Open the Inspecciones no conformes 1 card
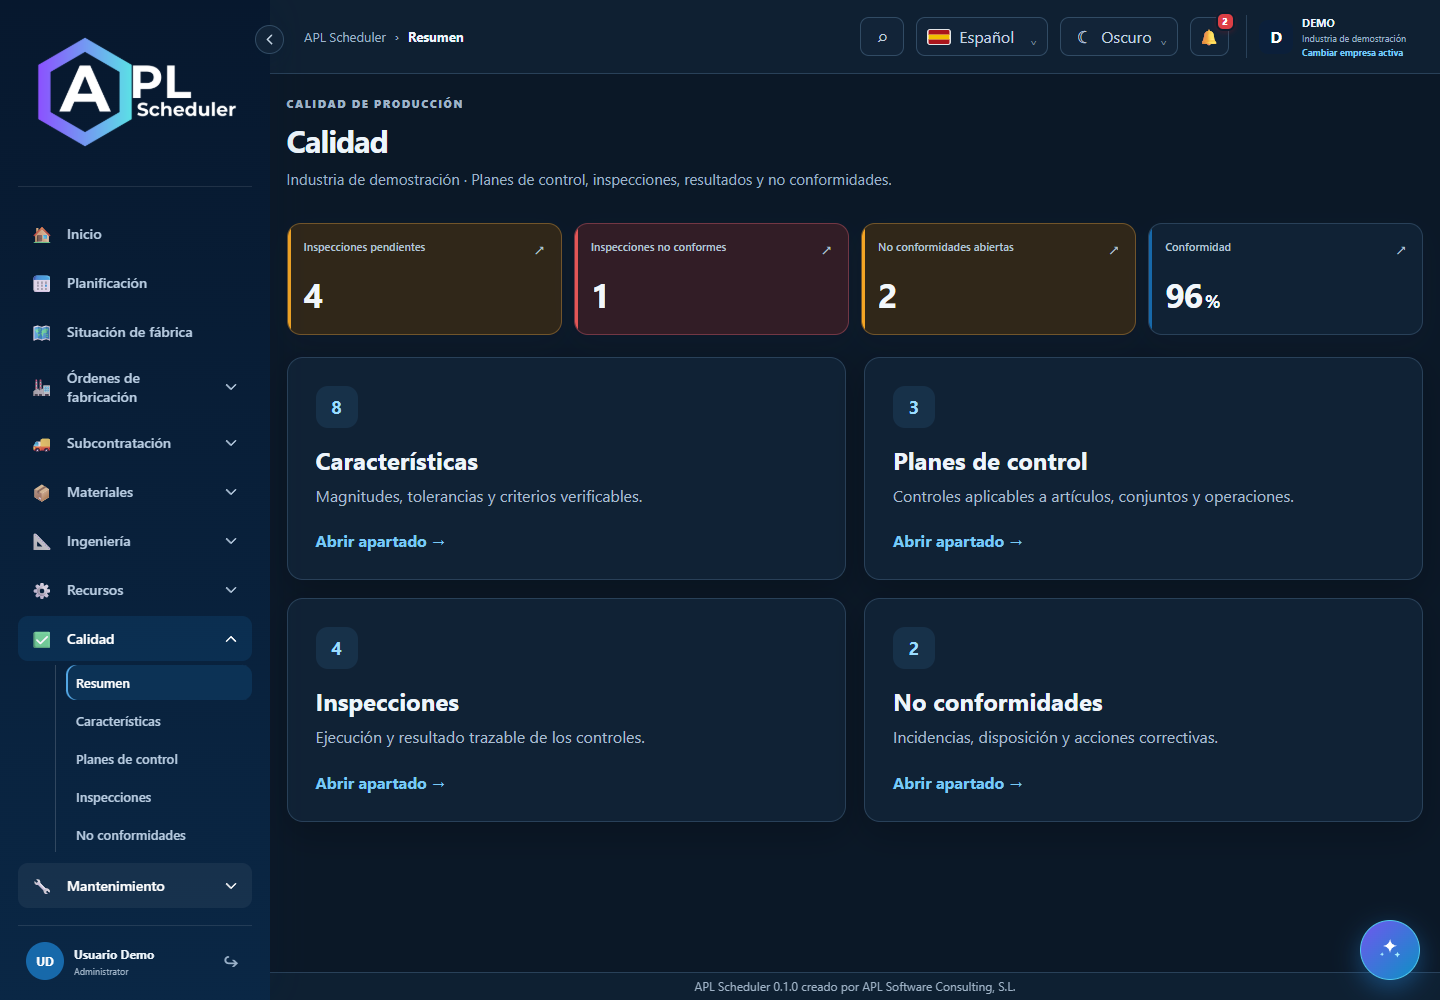Image resolution: width=1440 pixels, height=1000 pixels. tap(712, 279)
